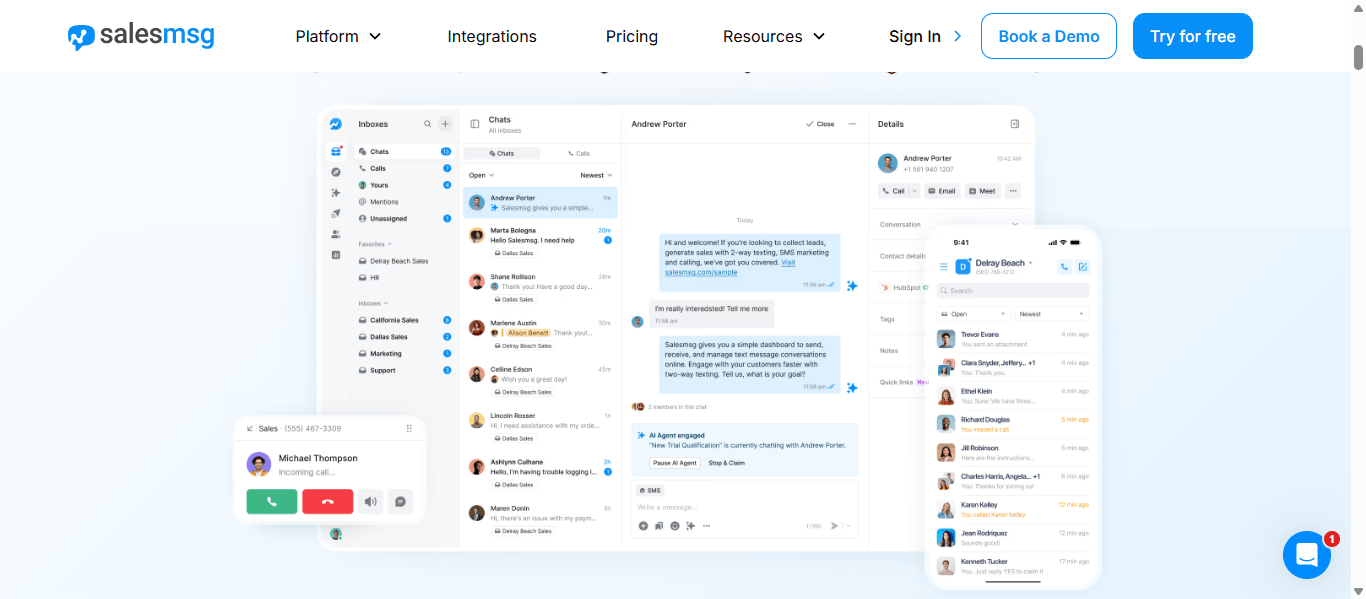Screen dimensions: 1366x599
Task: Open the Platform dropdown menu
Action: coord(338,36)
